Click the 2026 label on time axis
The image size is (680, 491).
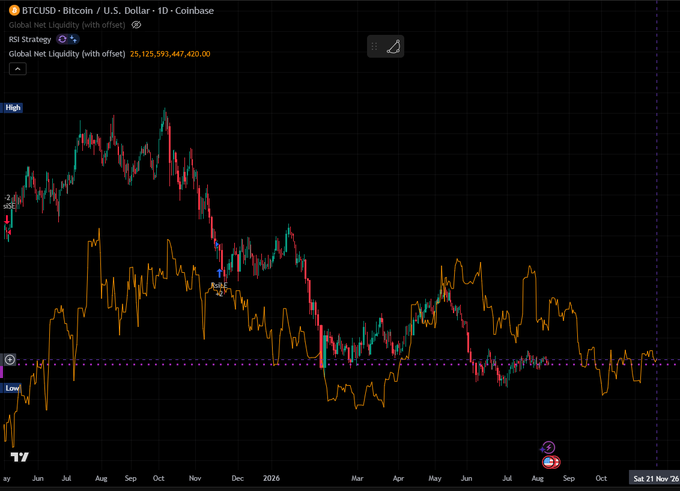(x=271, y=478)
